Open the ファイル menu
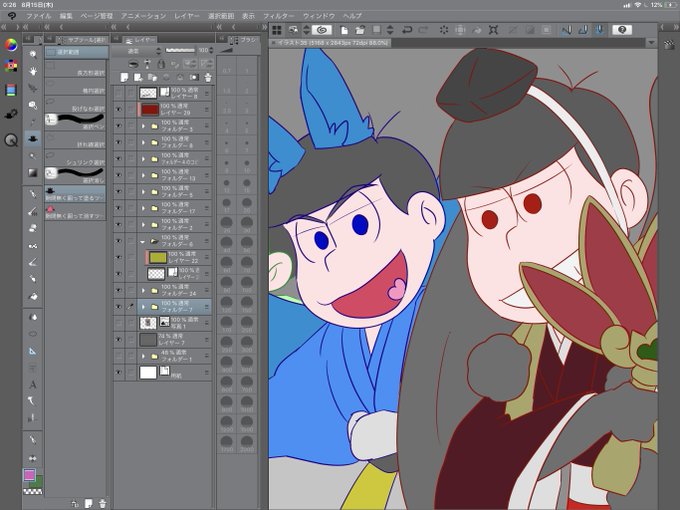This screenshot has width=680, height=510. [38, 16]
